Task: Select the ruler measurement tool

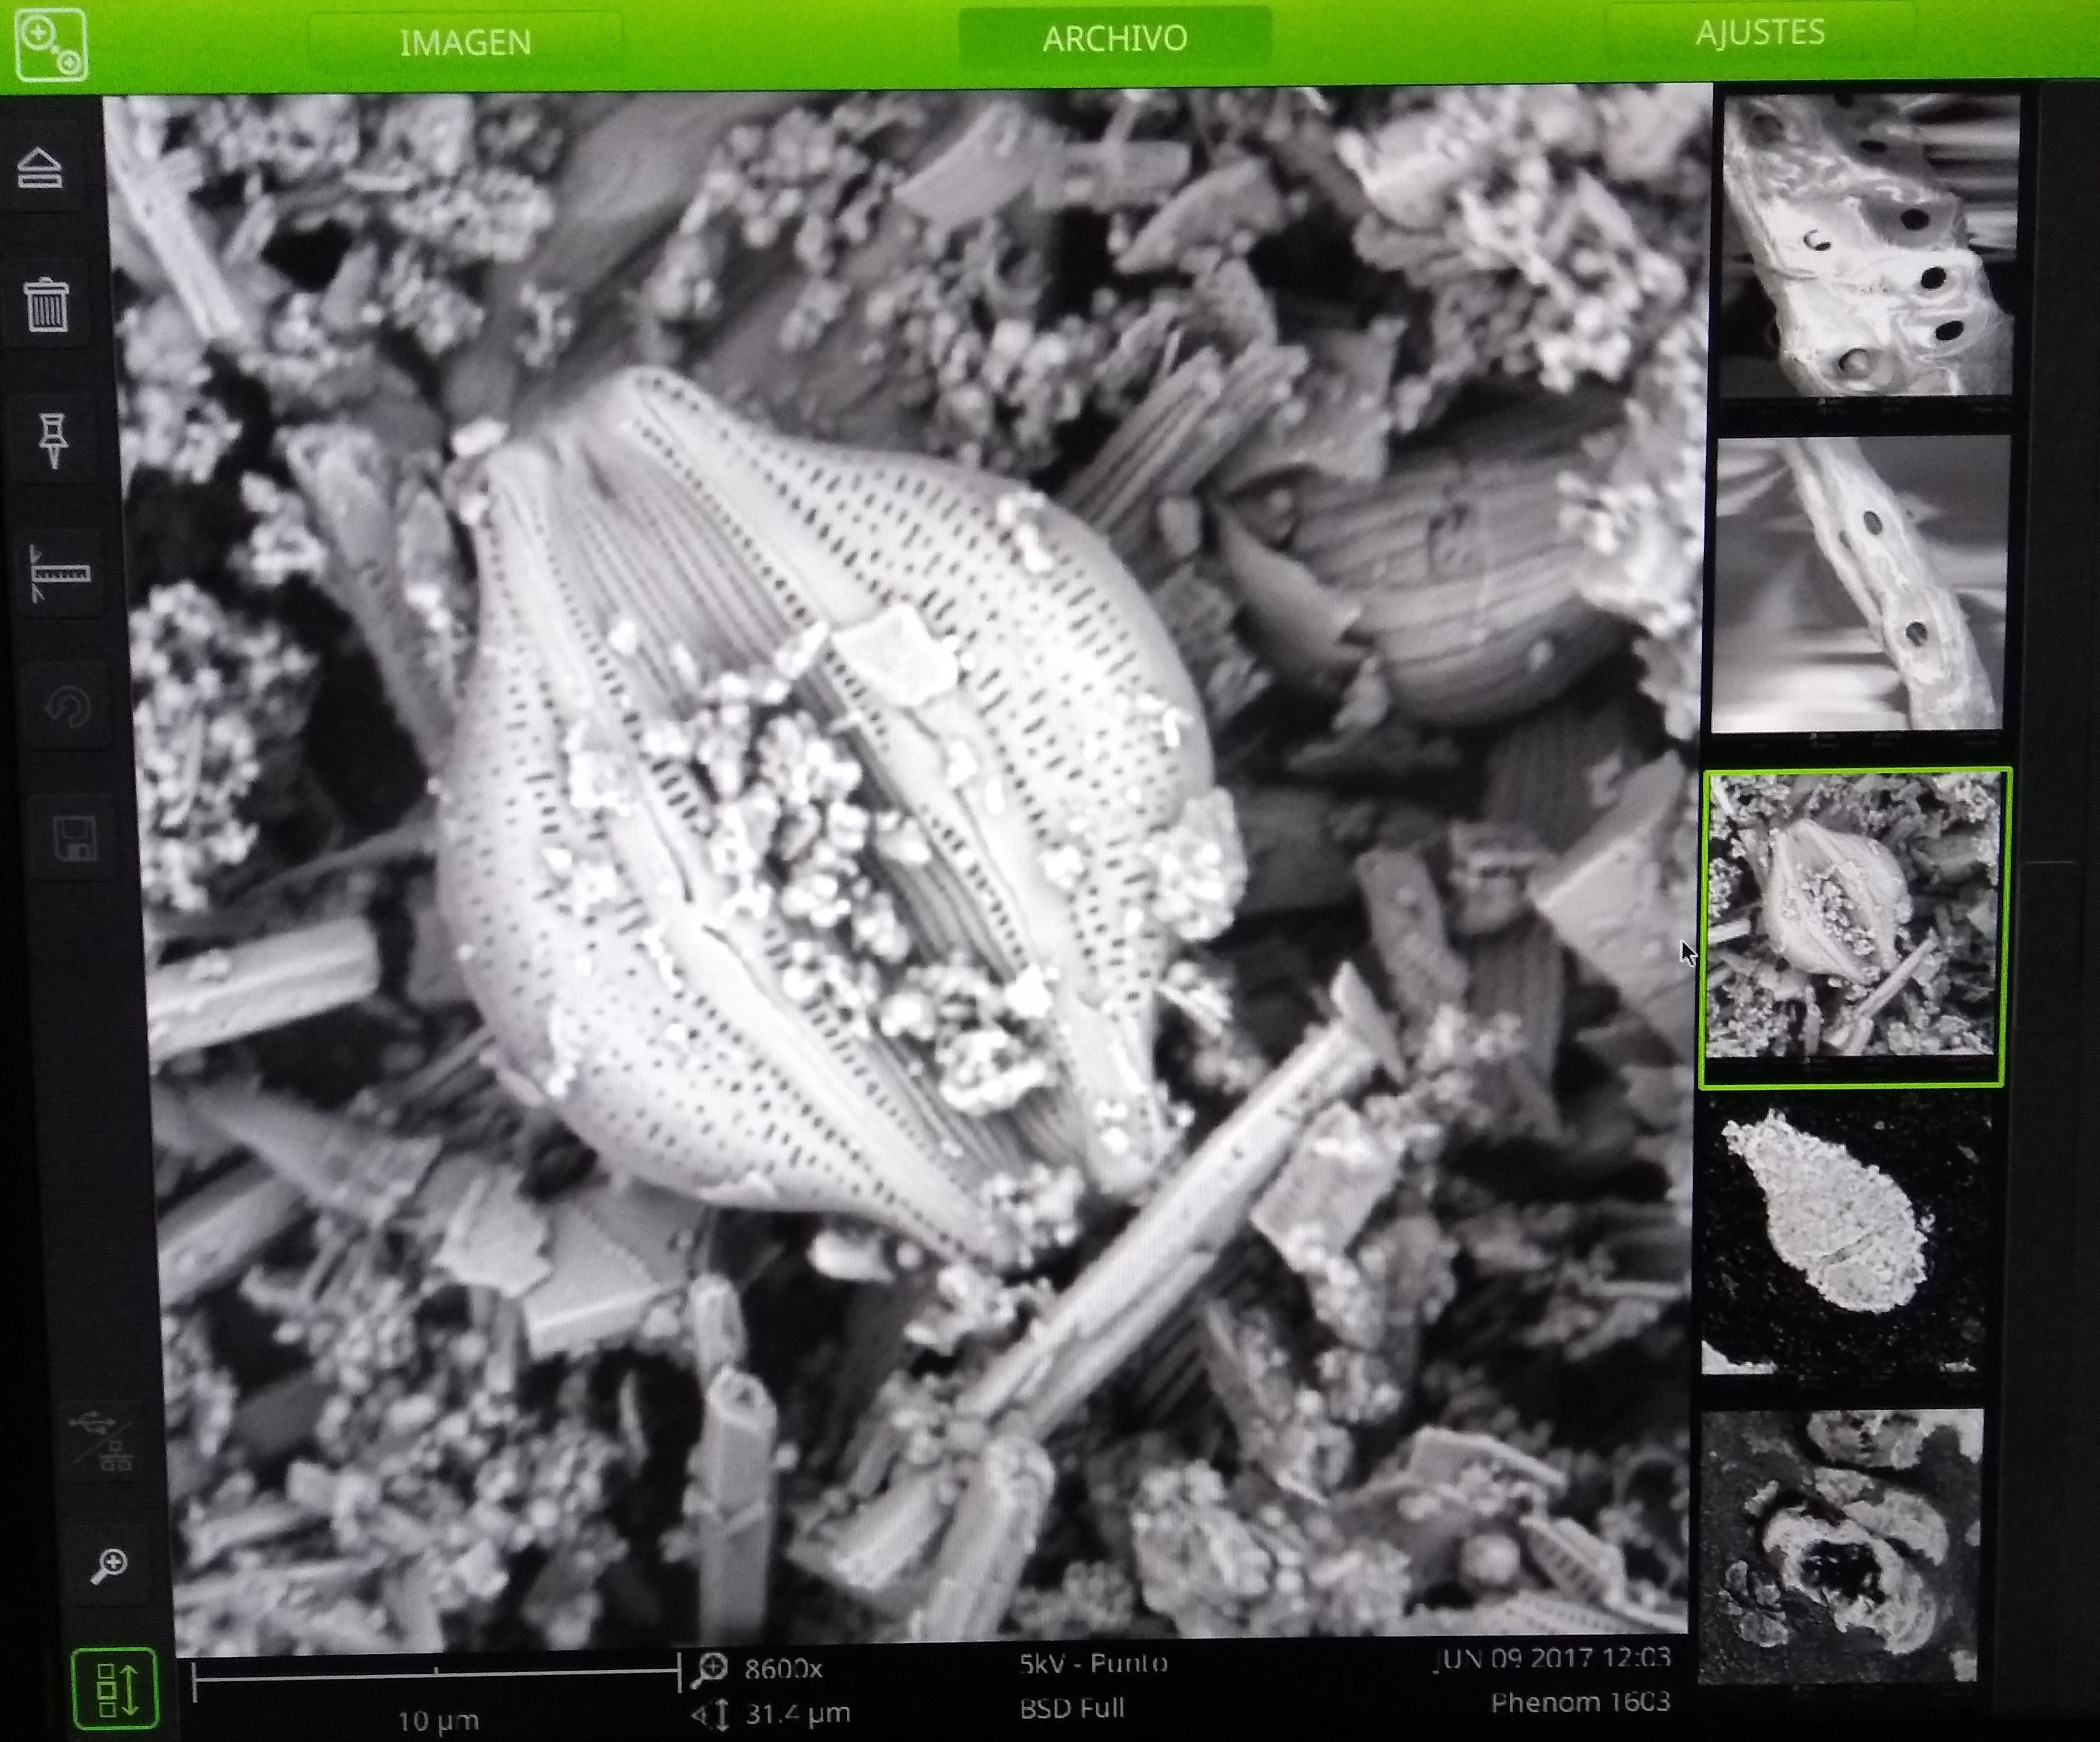Action: click(59, 573)
